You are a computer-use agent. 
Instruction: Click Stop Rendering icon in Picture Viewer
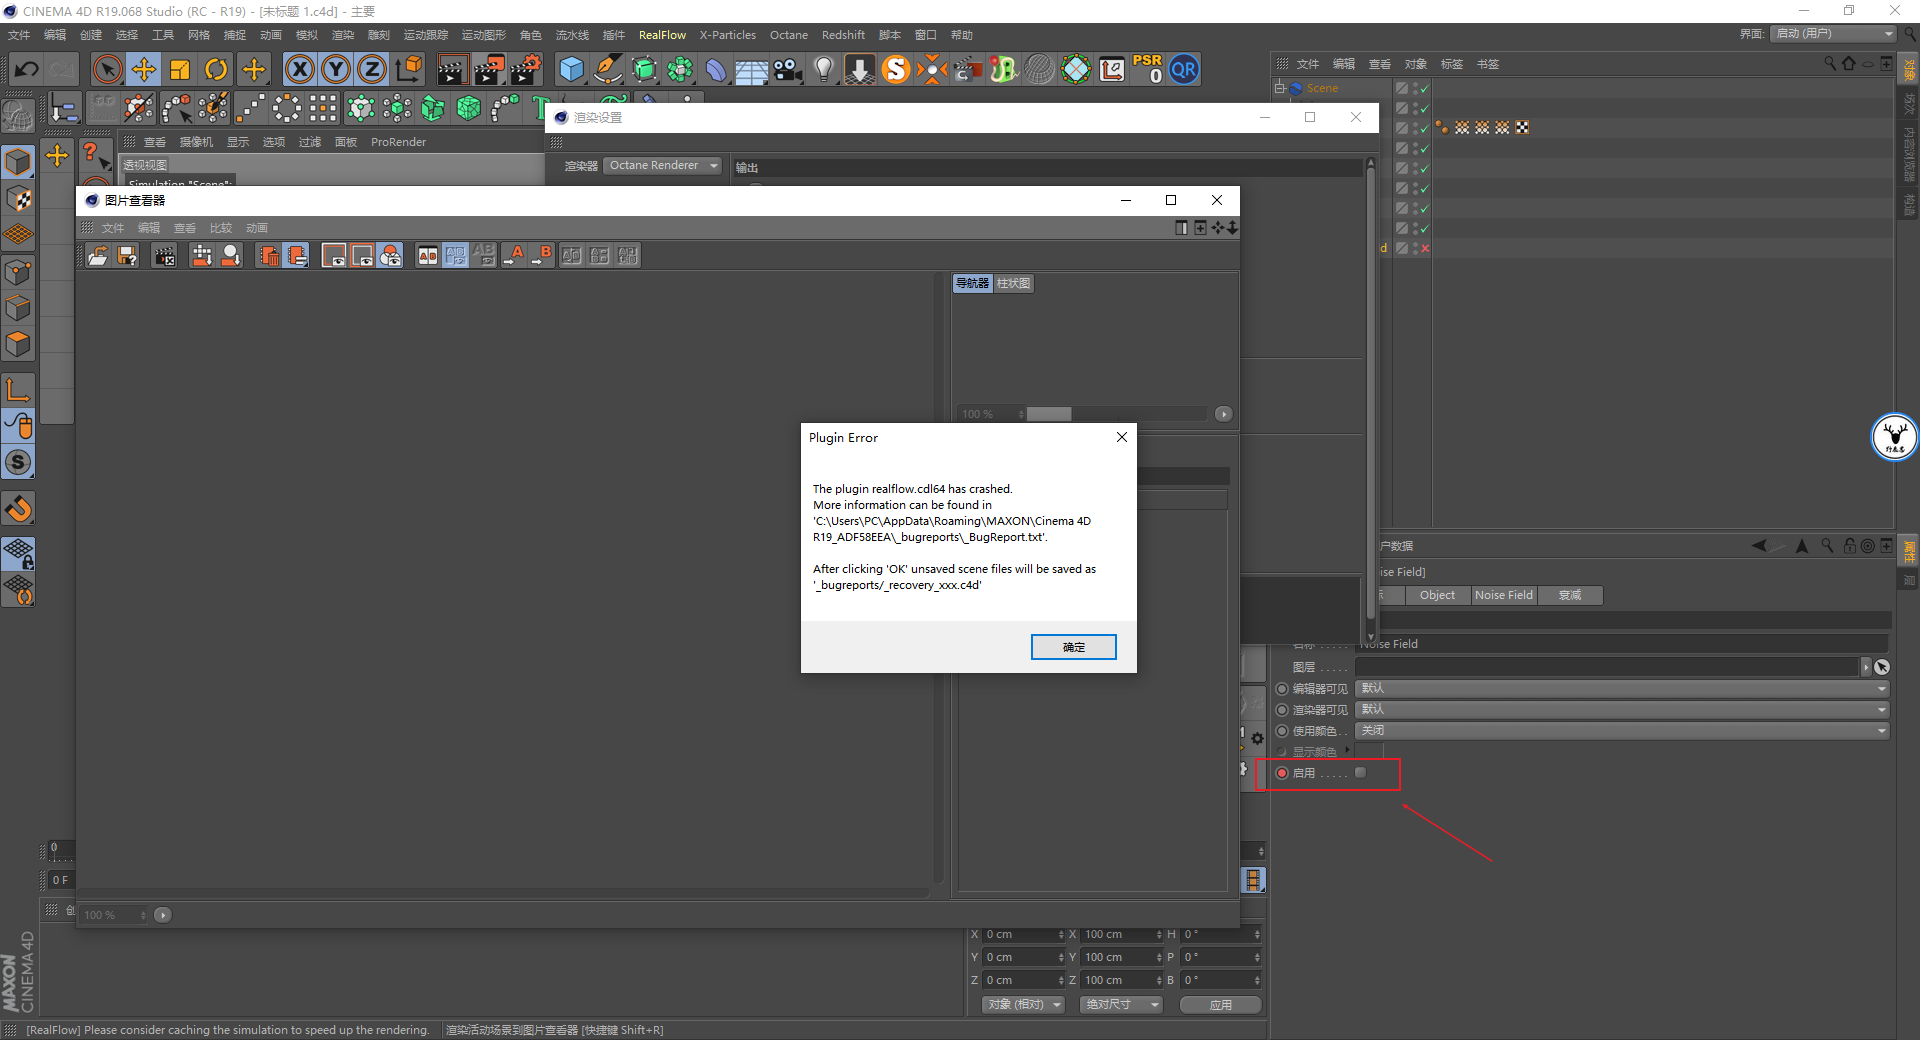tap(165, 256)
